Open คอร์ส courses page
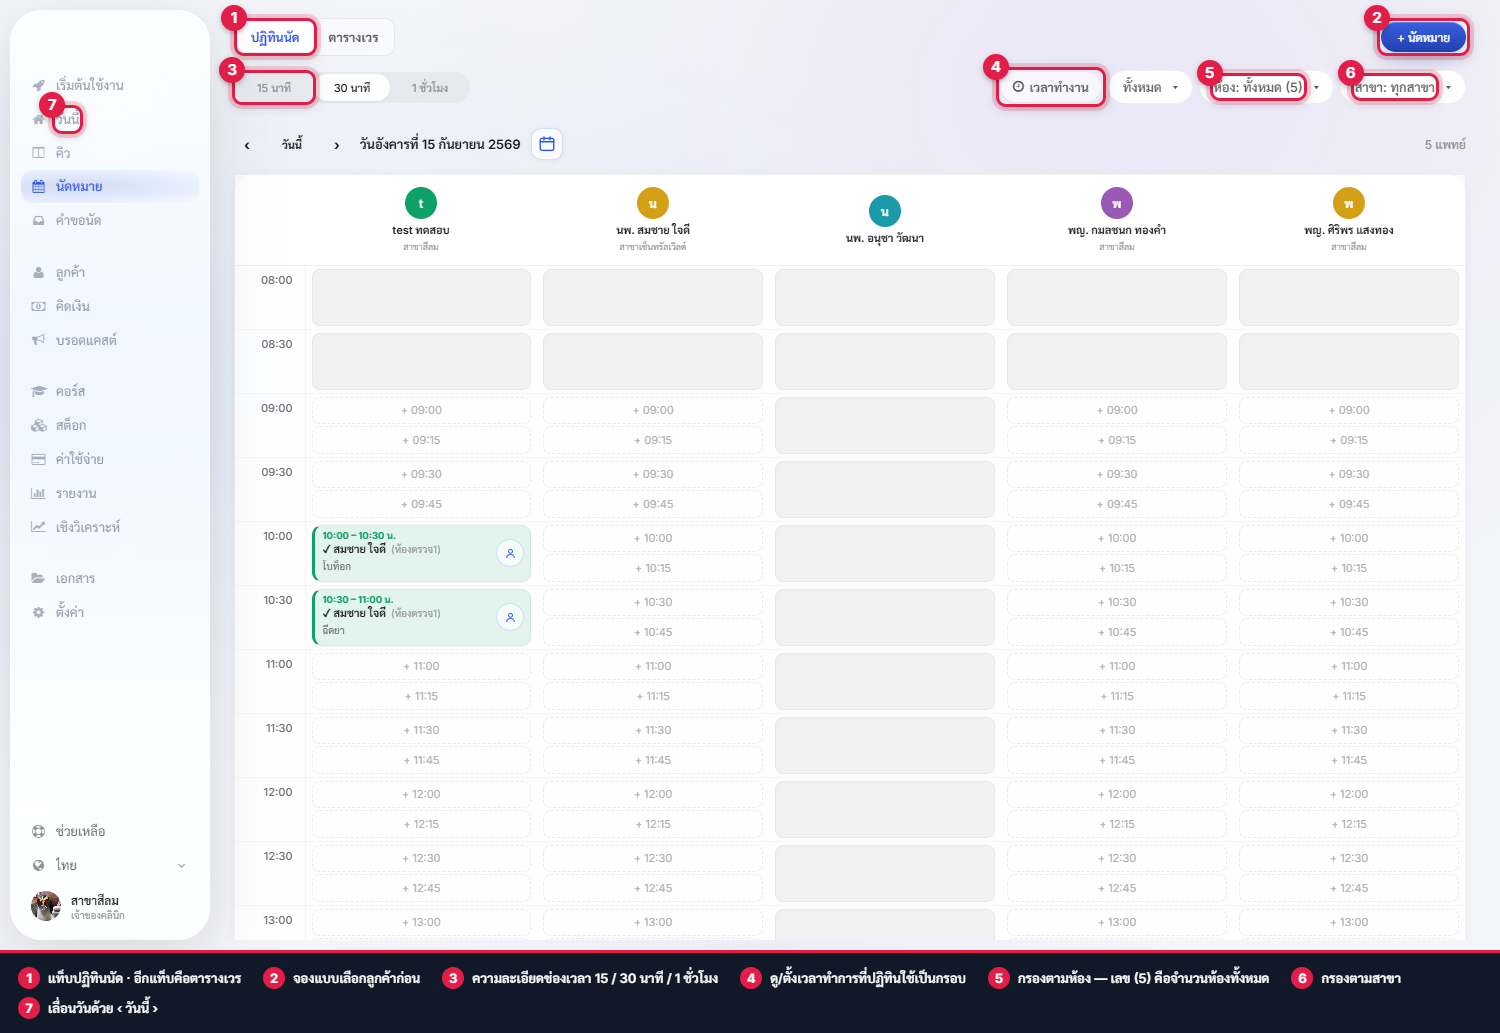Viewport: 1500px width, 1033px height. pos(110,392)
